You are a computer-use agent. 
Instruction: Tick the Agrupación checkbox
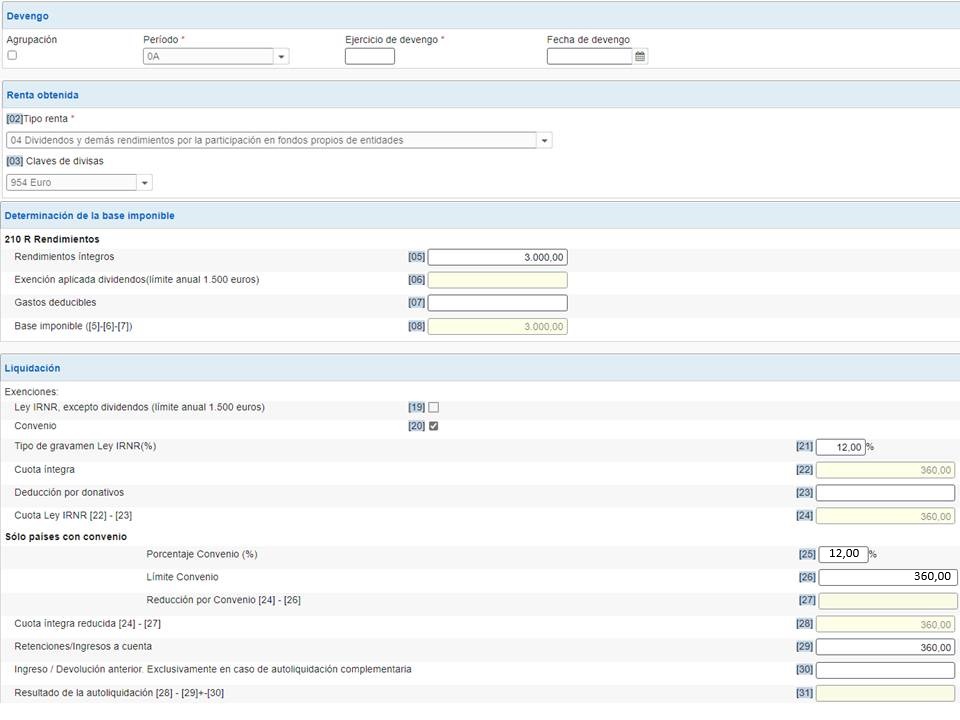pyautogui.click(x=12, y=55)
